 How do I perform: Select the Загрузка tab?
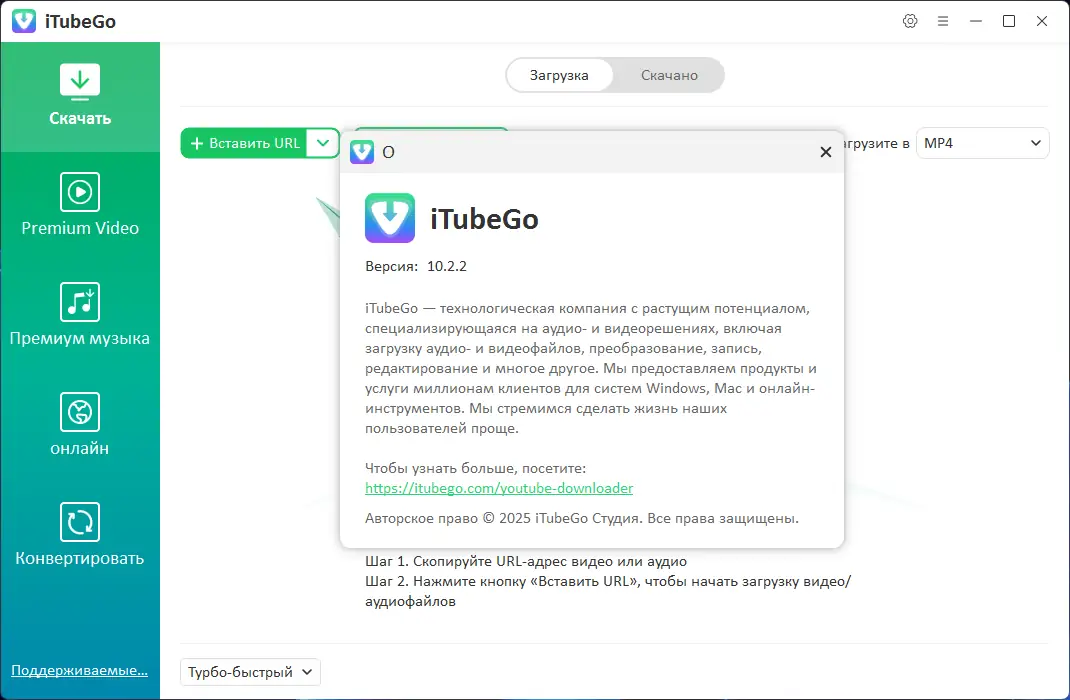point(560,74)
